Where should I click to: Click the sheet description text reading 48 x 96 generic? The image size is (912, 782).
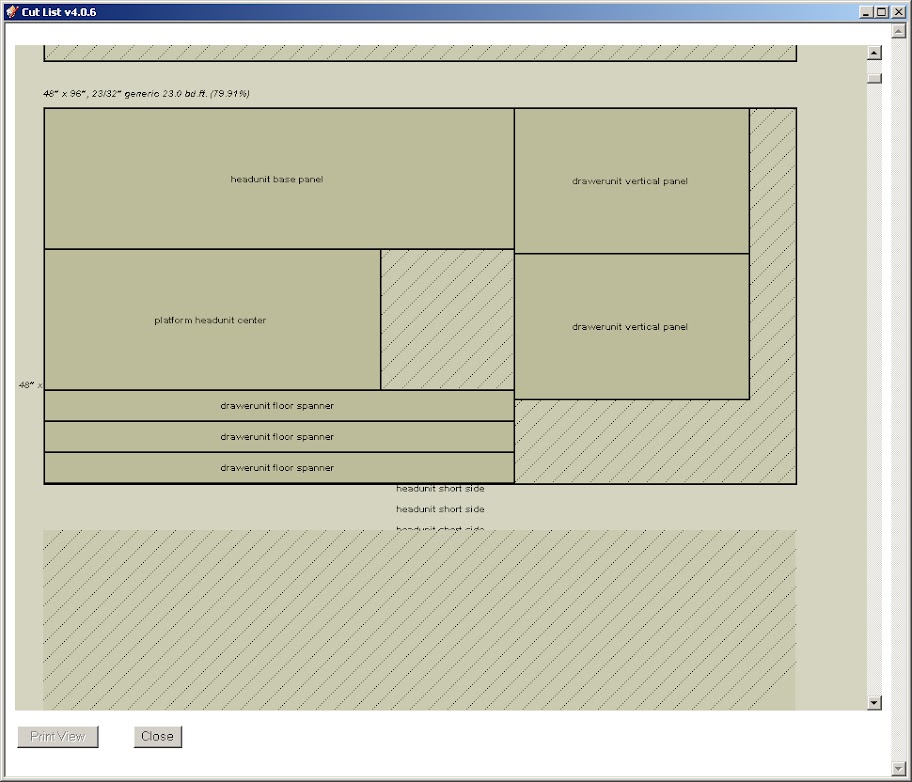click(146, 94)
